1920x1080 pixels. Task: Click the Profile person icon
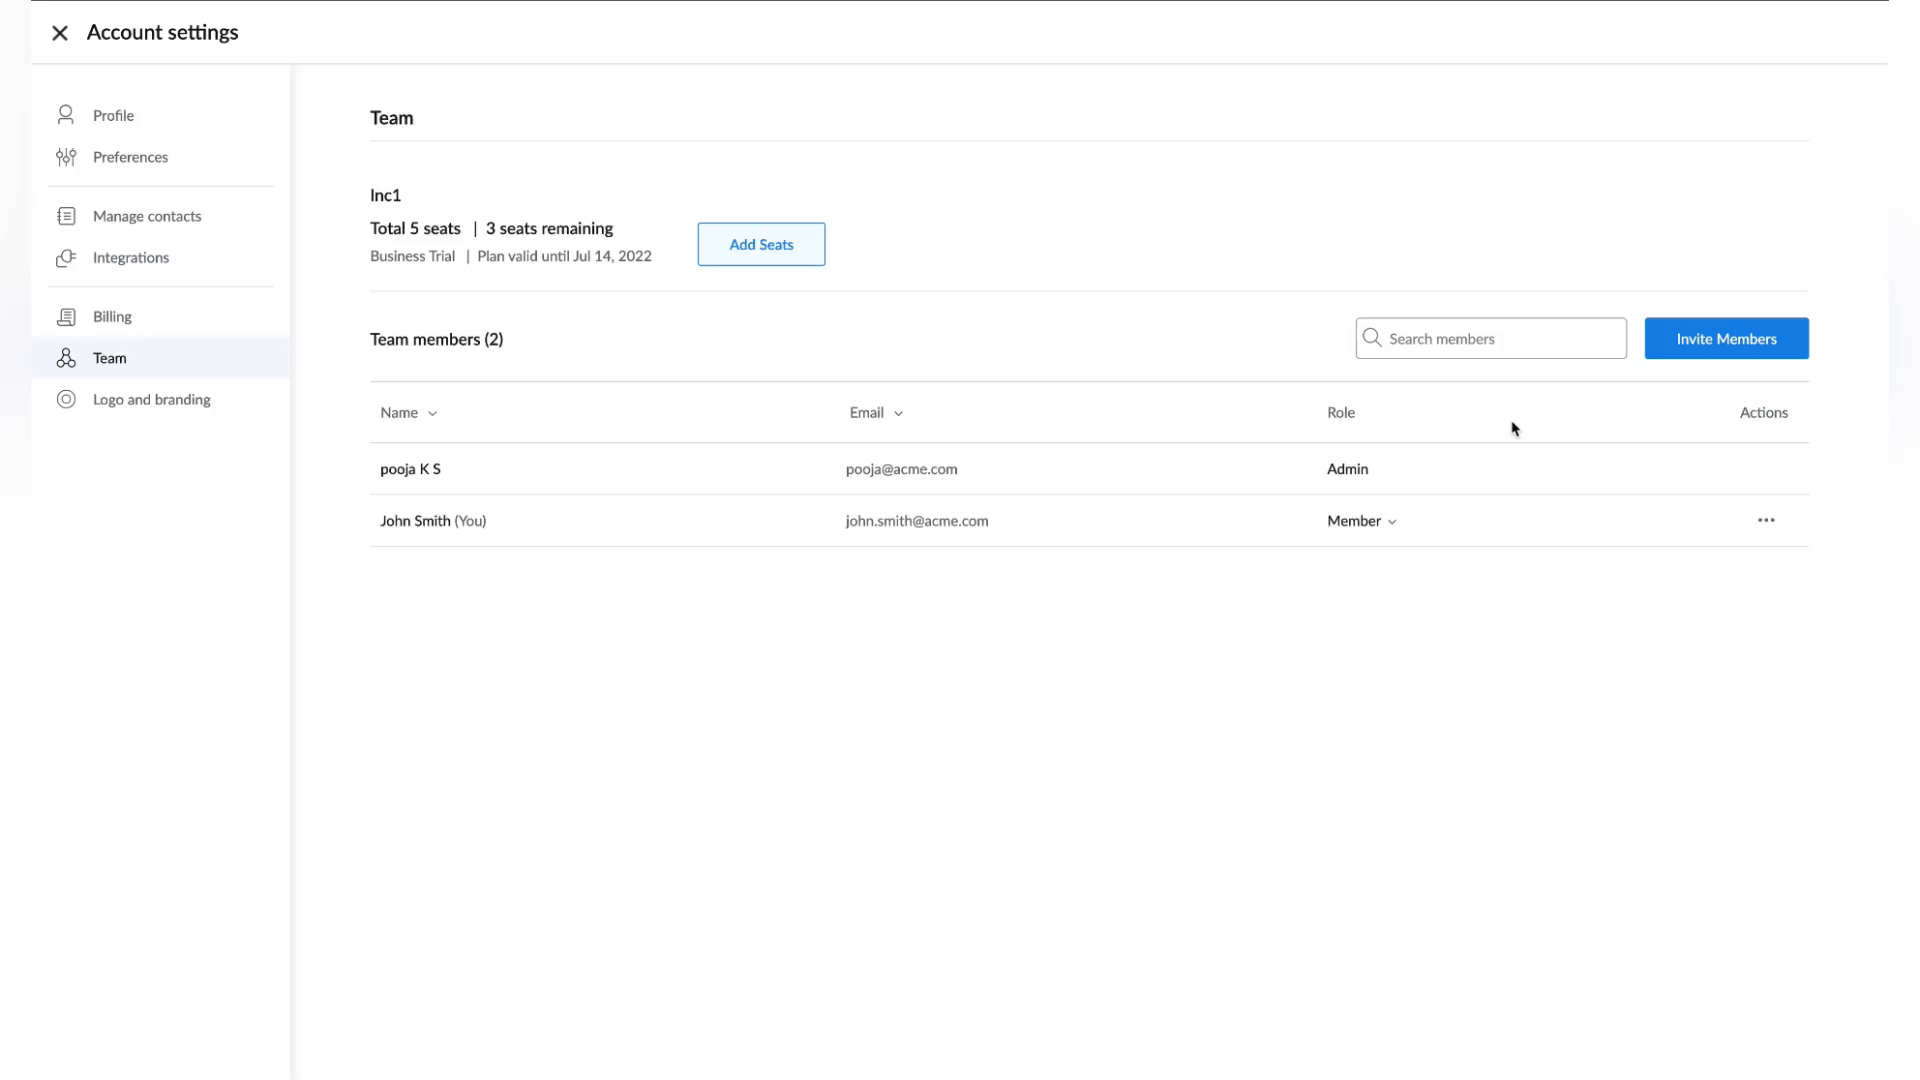pos(66,115)
